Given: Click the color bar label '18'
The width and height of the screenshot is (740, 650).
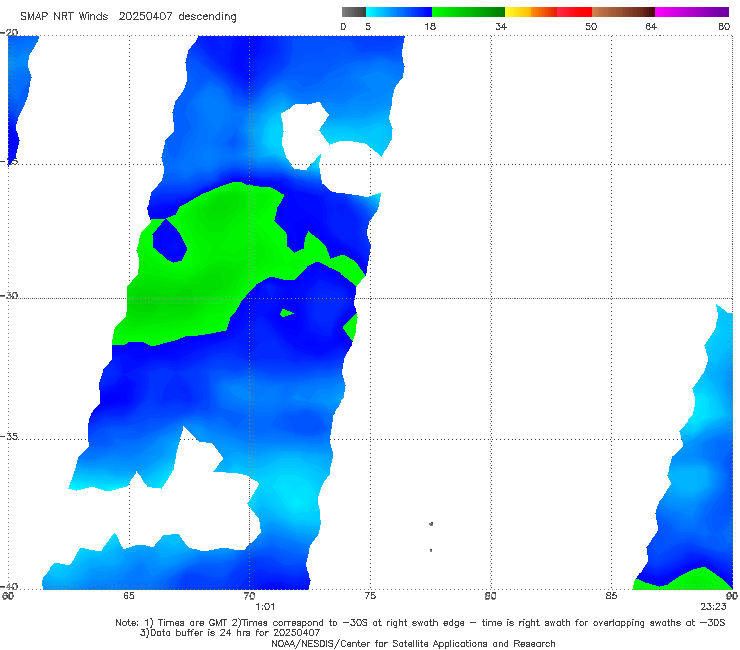Looking at the screenshot, I should point(430,26).
